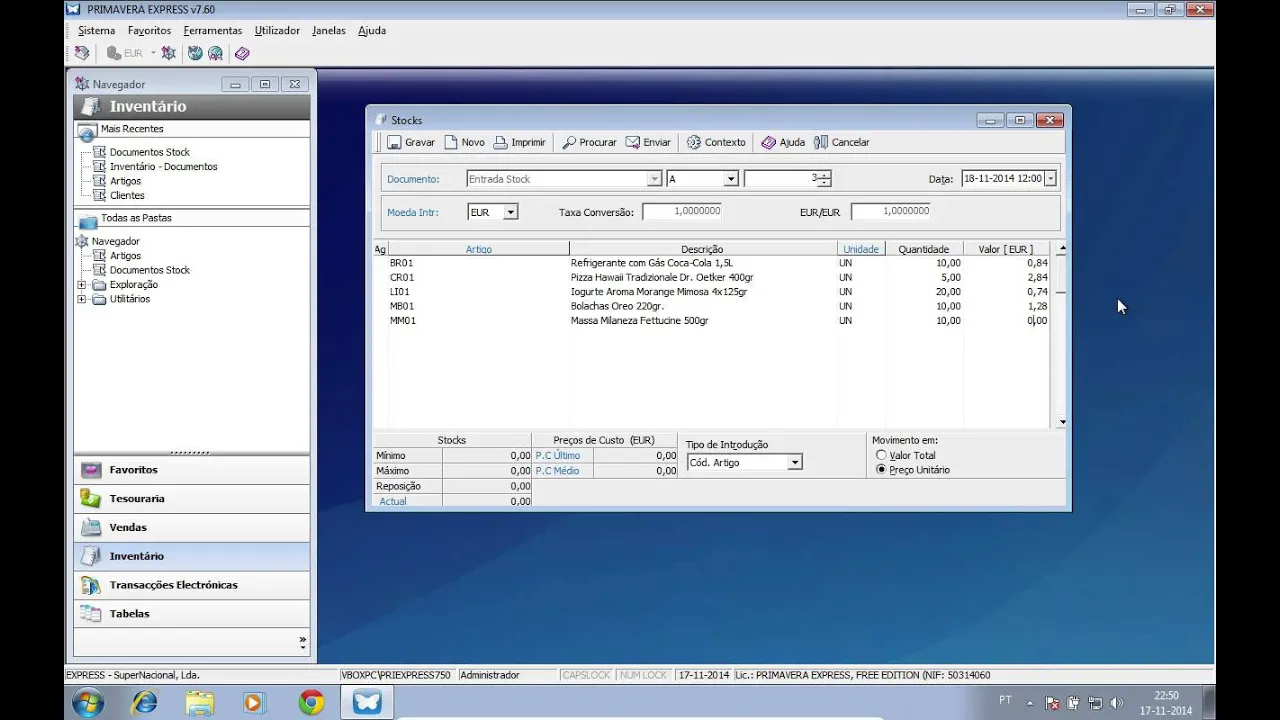Open Tabelas module in sidebar

(x=192, y=614)
